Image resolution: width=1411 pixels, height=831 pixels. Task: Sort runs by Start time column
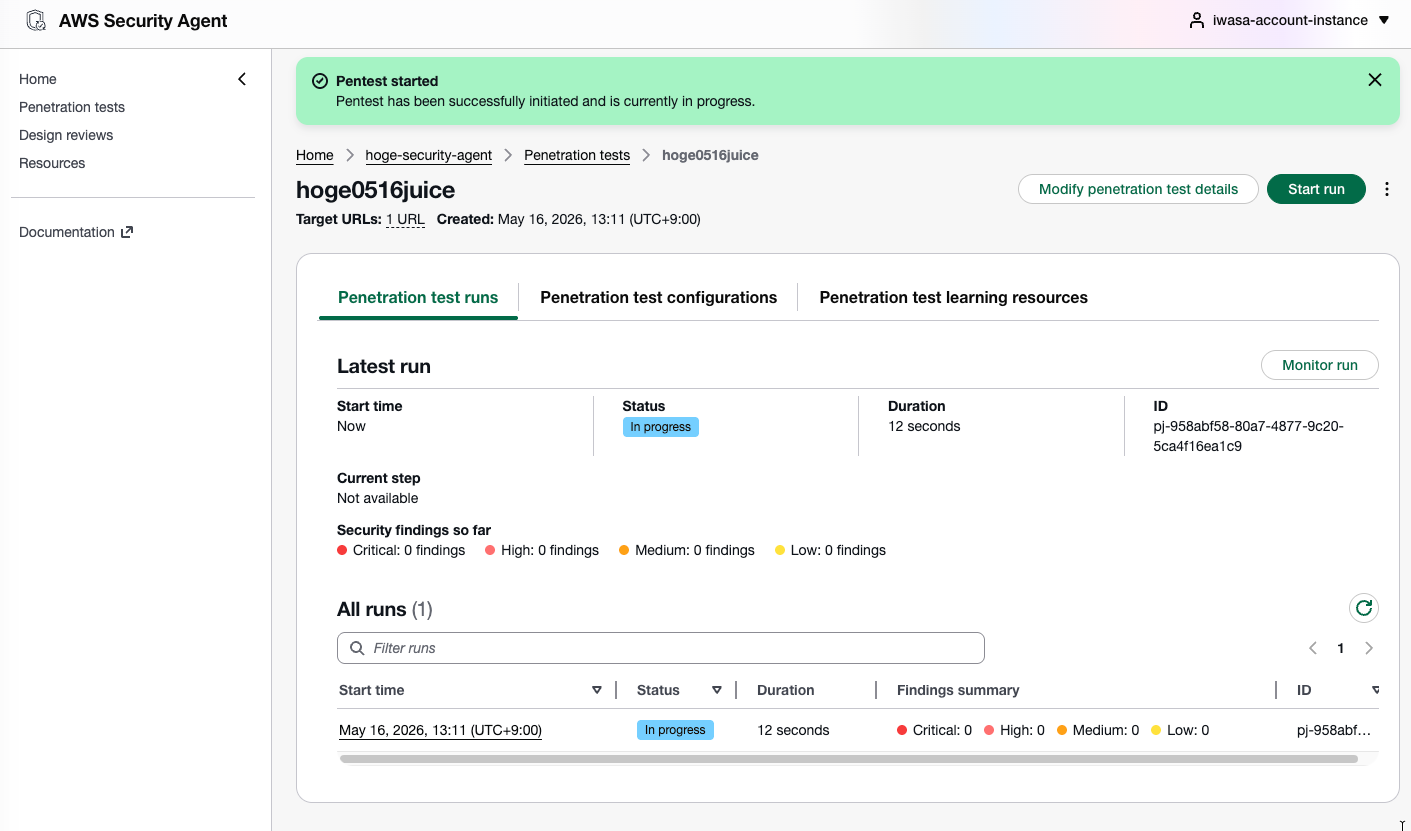pyautogui.click(x=597, y=690)
